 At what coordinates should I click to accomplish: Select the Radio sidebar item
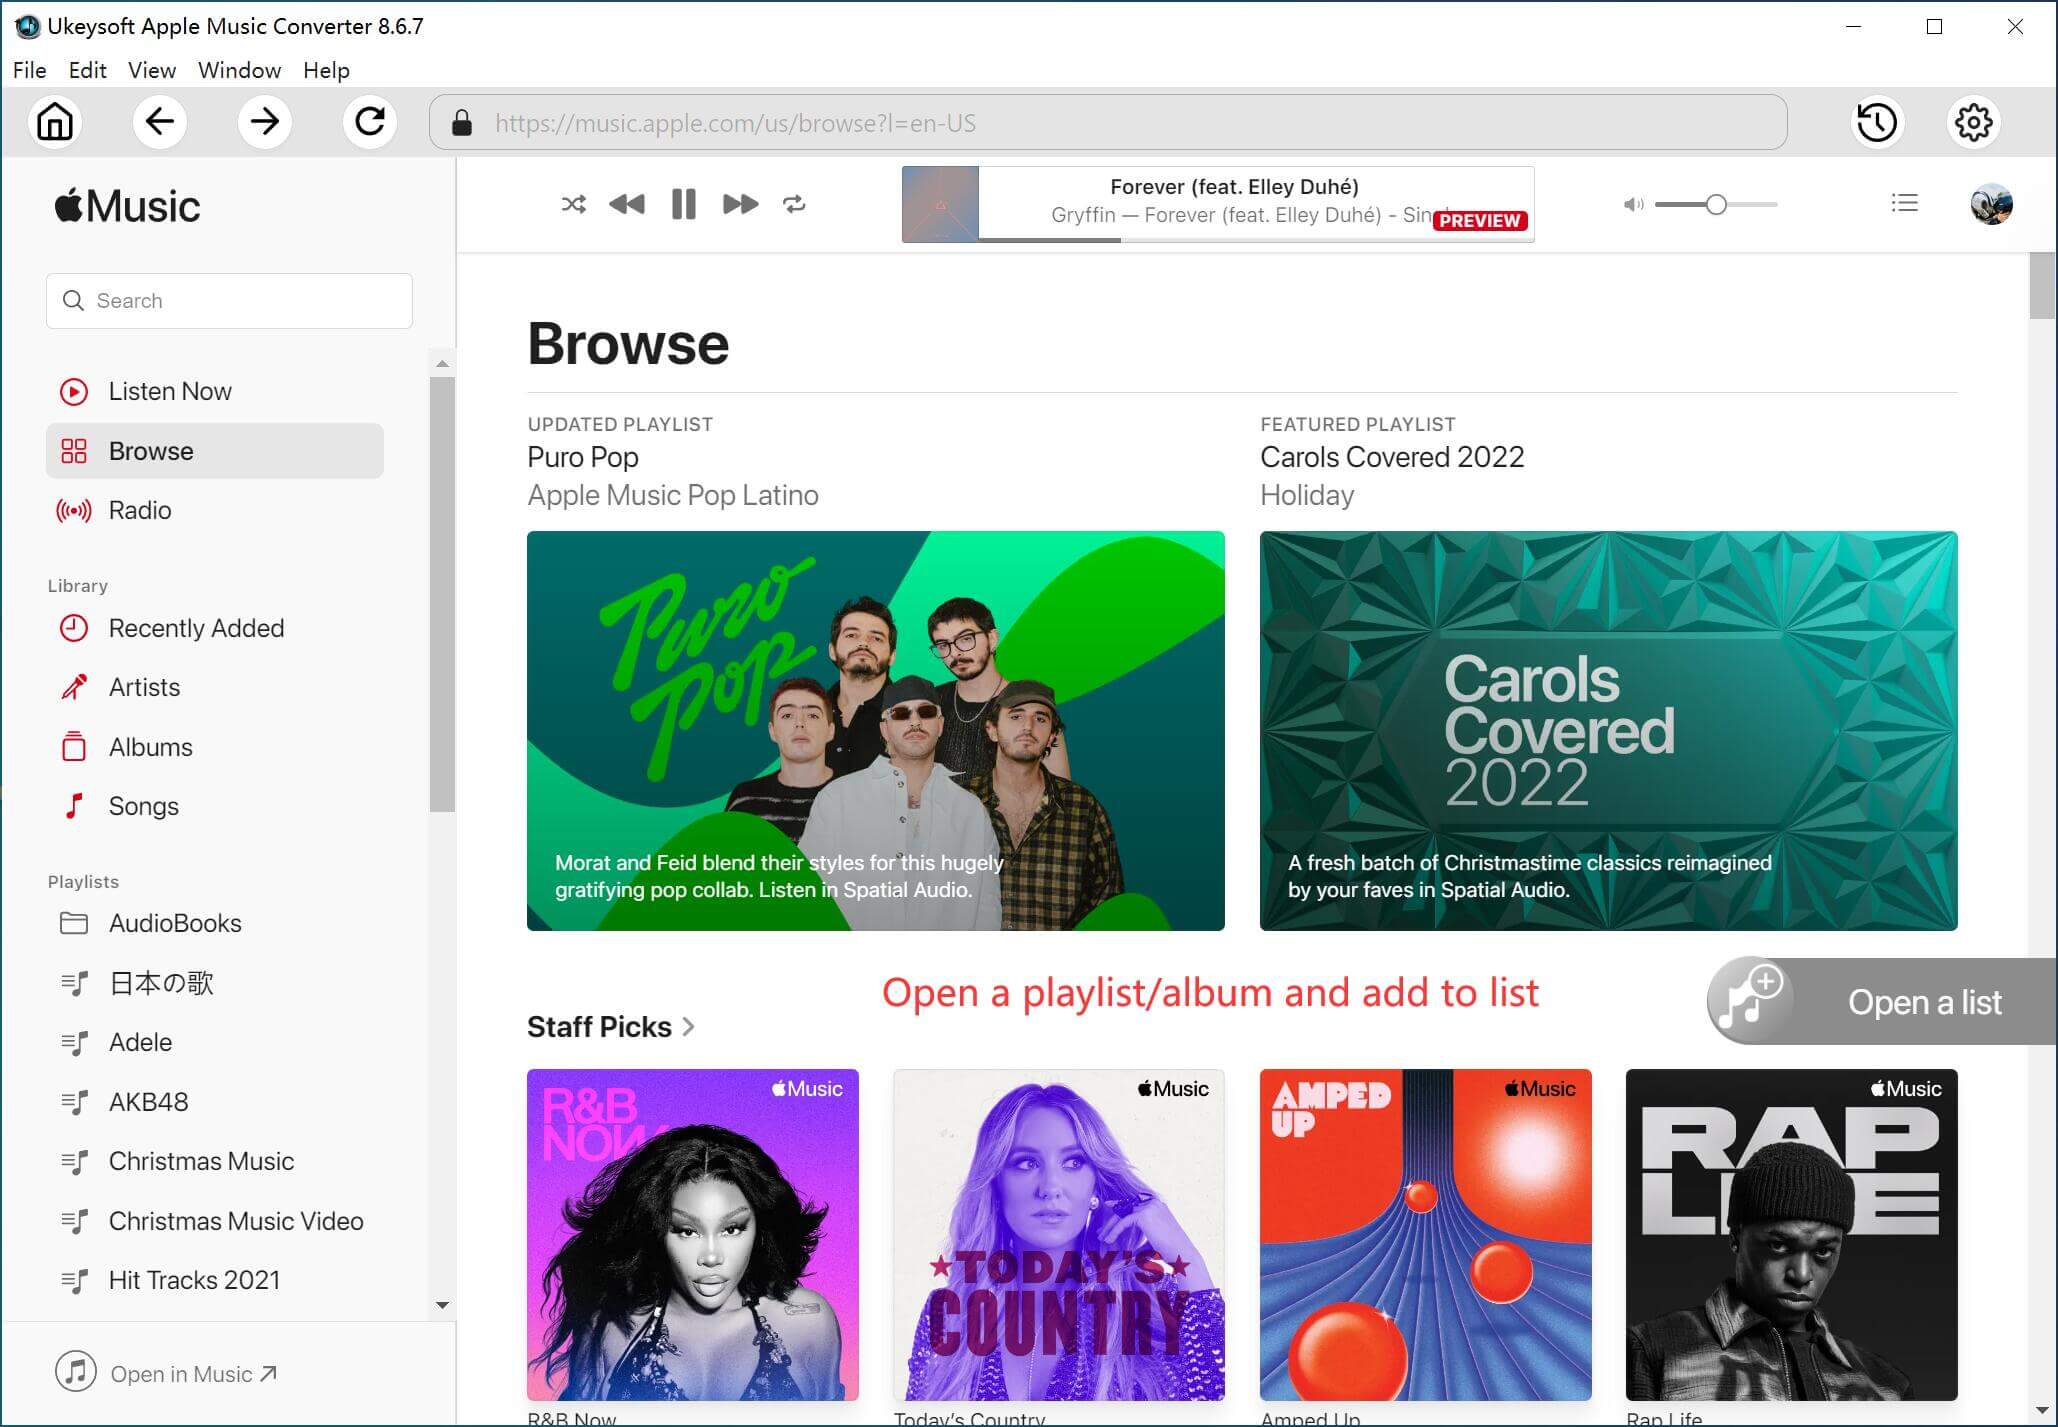click(139, 510)
